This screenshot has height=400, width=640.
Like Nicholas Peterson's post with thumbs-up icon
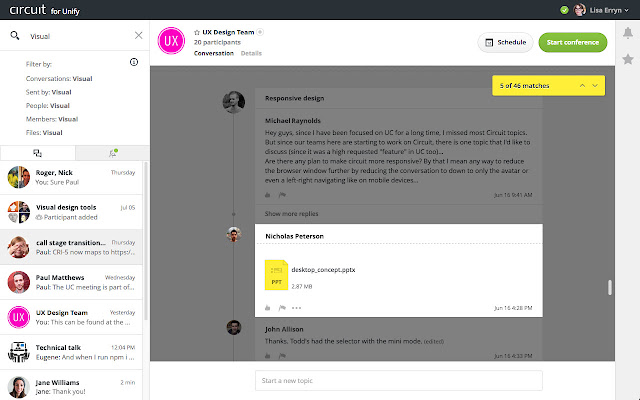click(268, 307)
